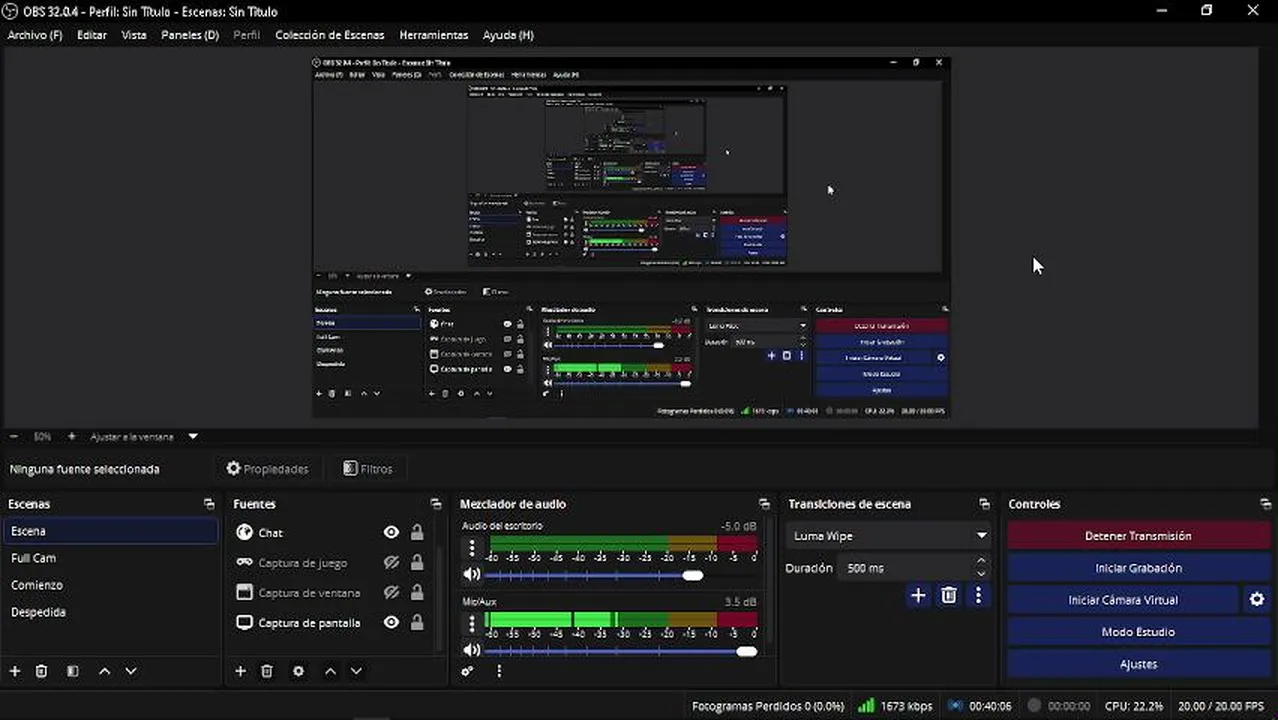
Task: Open Archivo (F) menu
Action: 35,35
